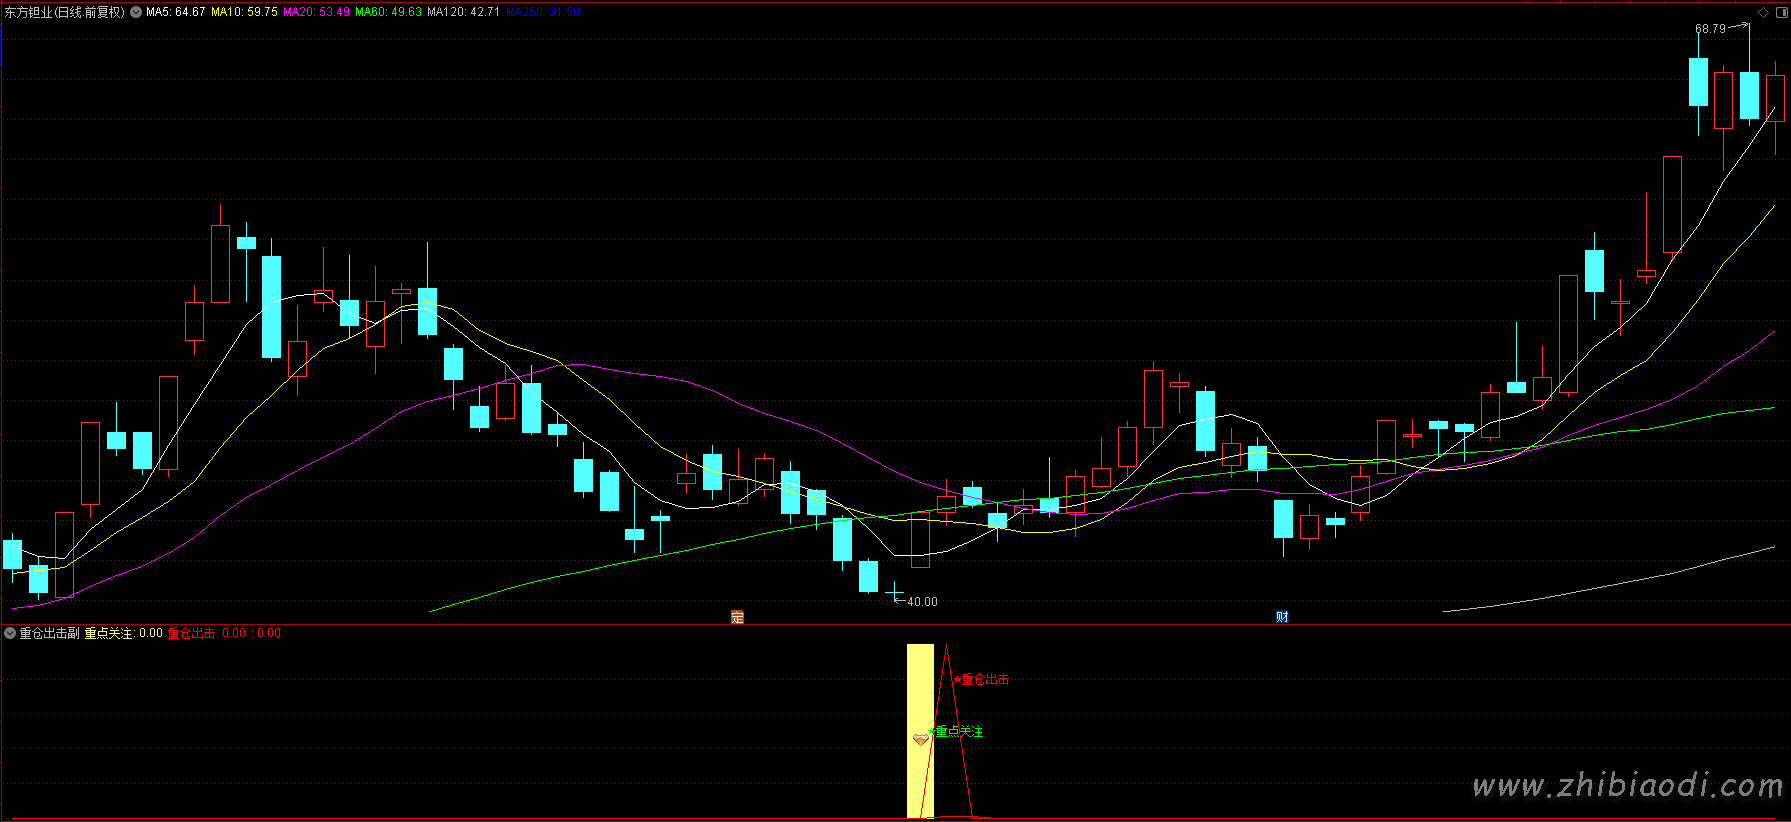Select the MA10: 59.75 label
Image resolution: width=1791 pixels, height=822 pixels.
245,12
